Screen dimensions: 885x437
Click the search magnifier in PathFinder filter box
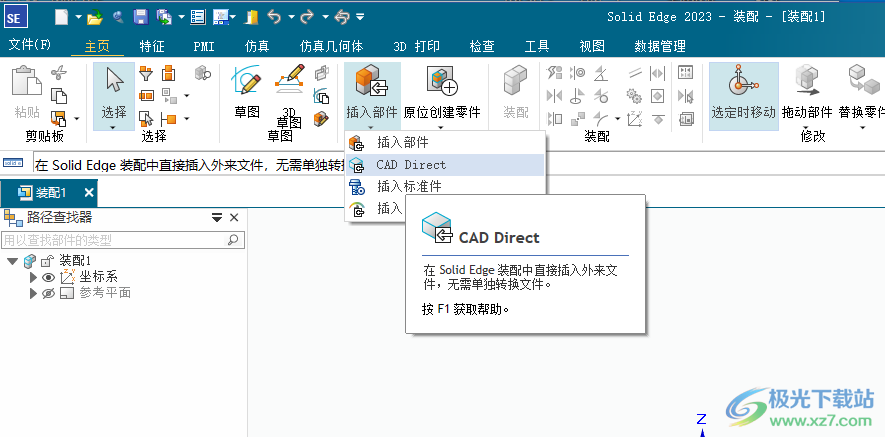click(233, 240)
